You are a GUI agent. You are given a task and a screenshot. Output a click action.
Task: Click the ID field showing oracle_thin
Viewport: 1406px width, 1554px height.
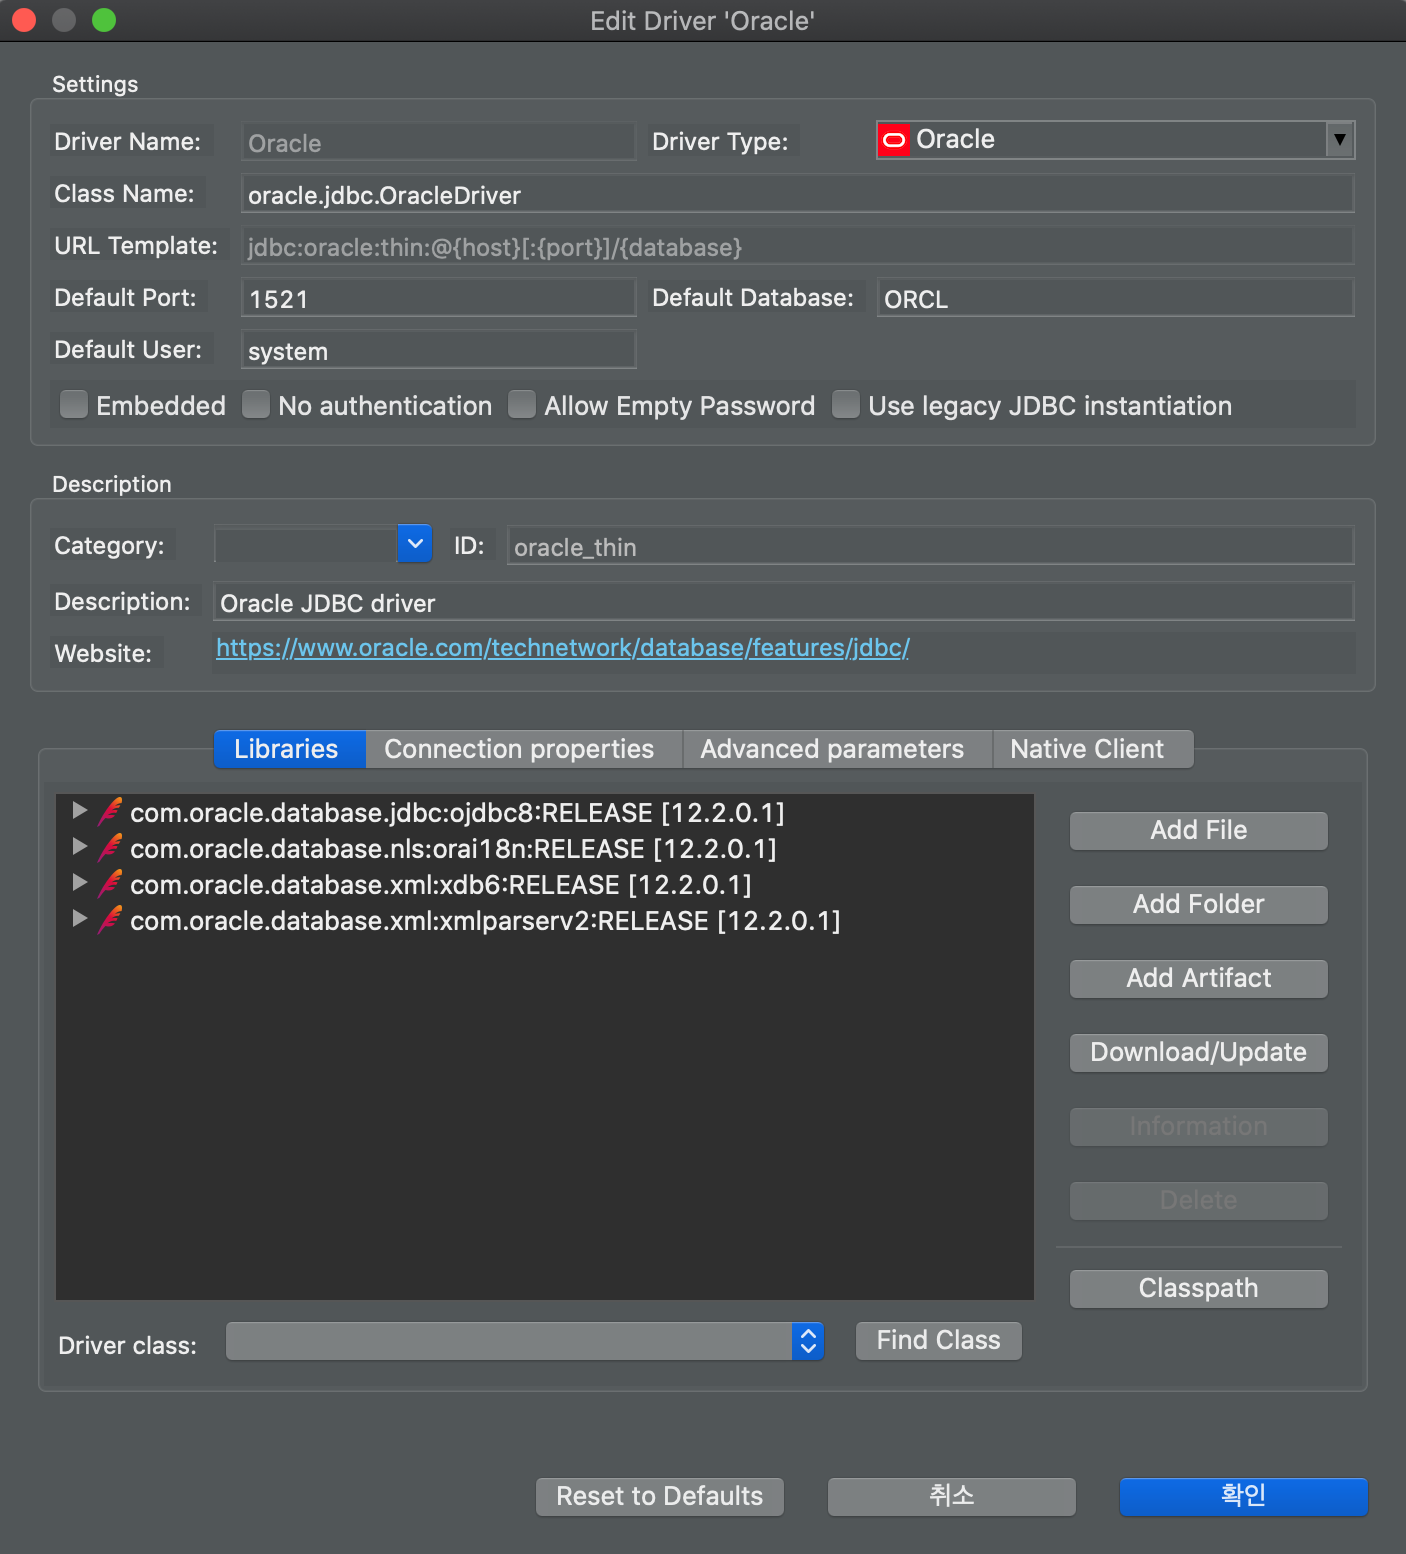tap(930, 546)
